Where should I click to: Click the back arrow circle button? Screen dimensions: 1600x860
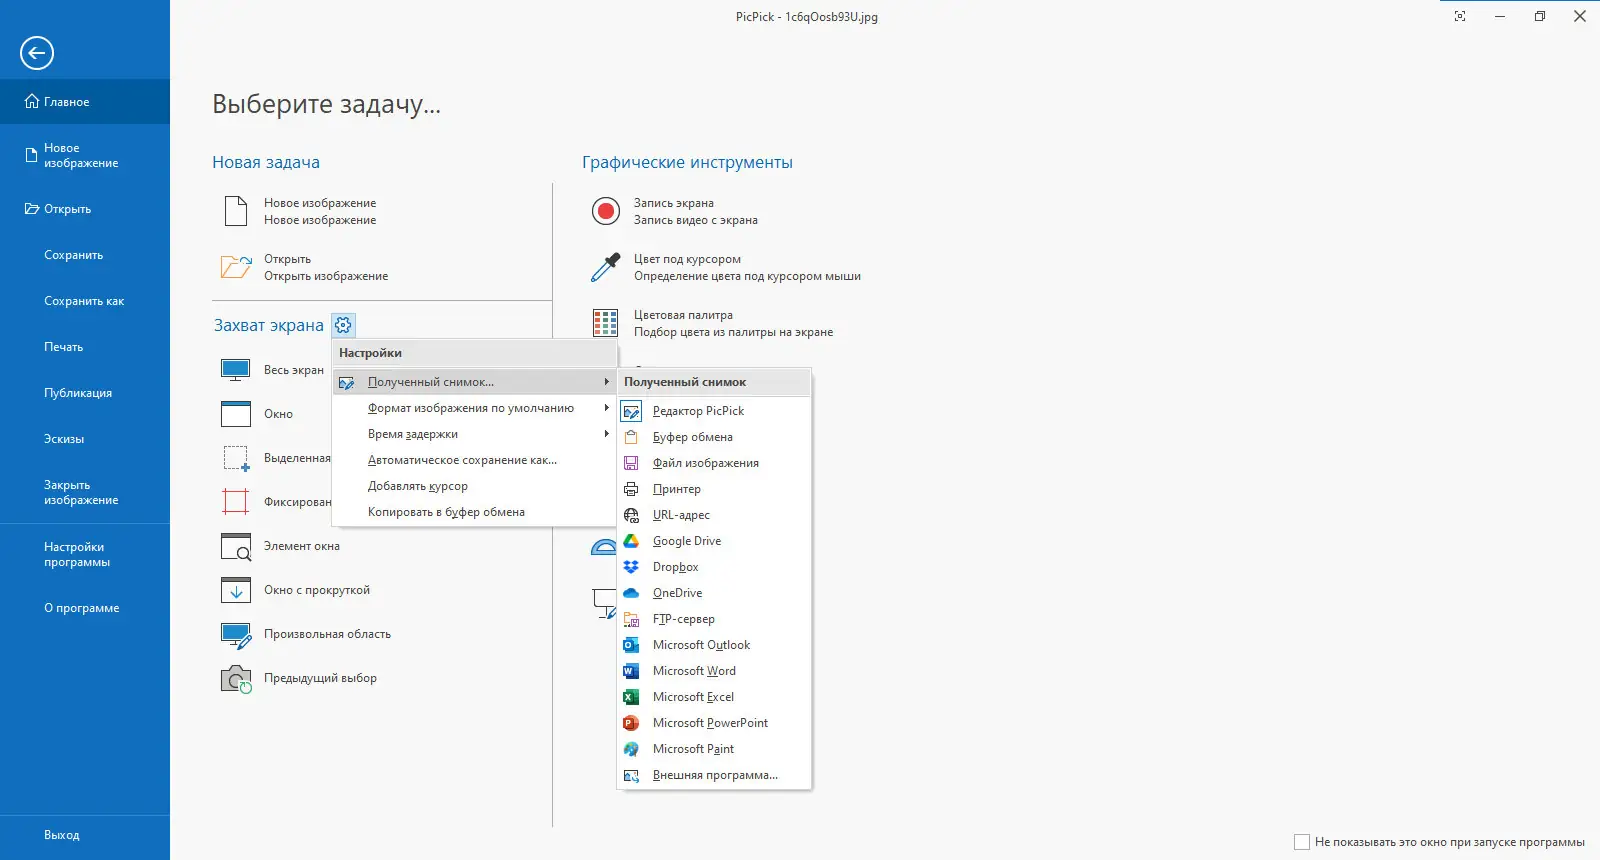[37, 53]
